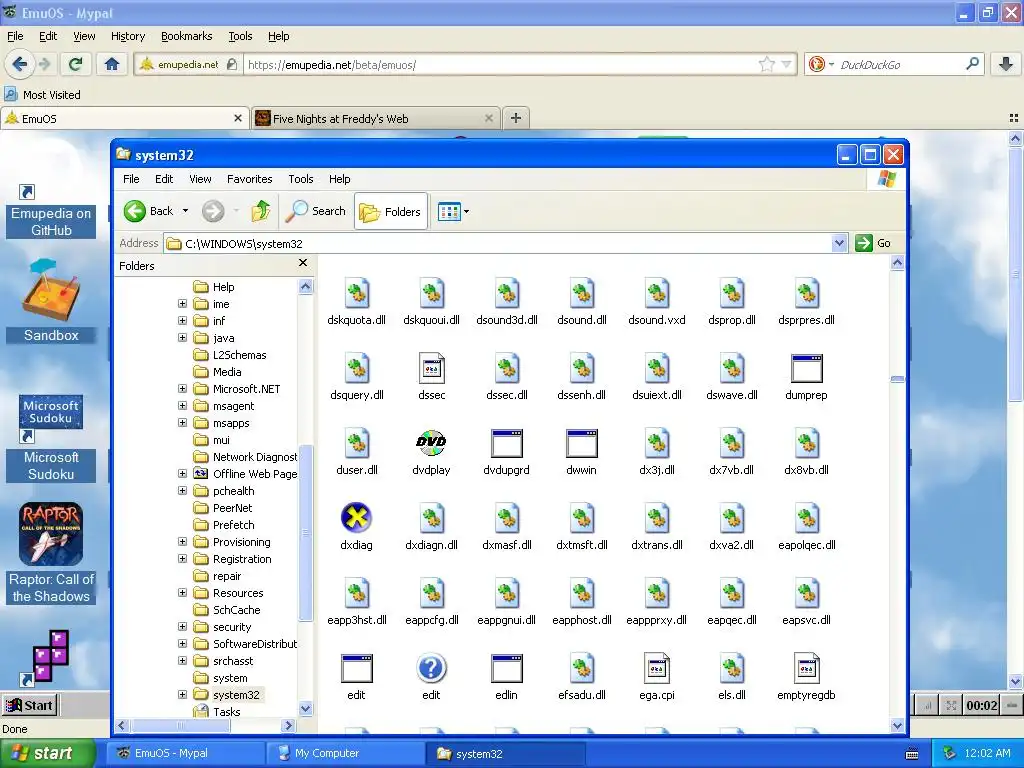Screen dimensions: 1024x768
Task: Click the system tray clock
Action: tap(987, 753)
